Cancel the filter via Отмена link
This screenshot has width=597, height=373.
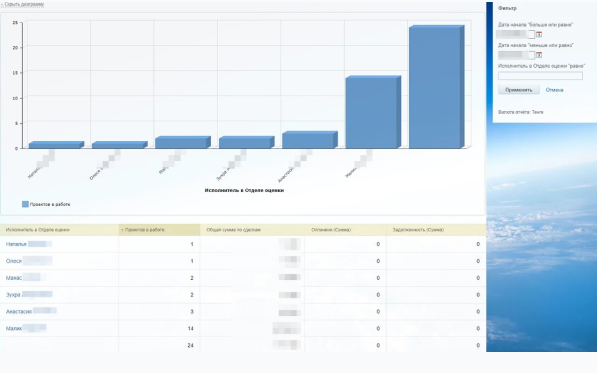[x=554, y=90]
